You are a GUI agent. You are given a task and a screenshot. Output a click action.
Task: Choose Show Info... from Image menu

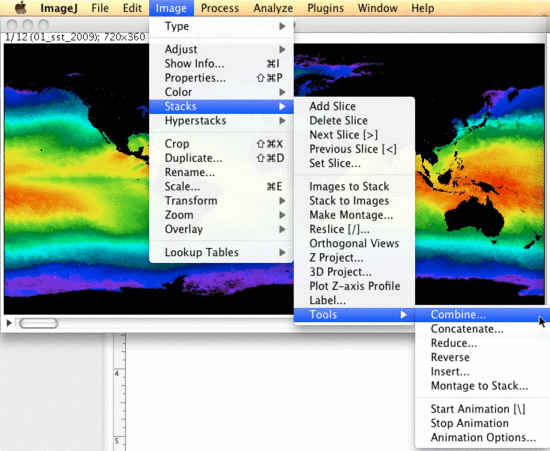(x=221, y=63)
